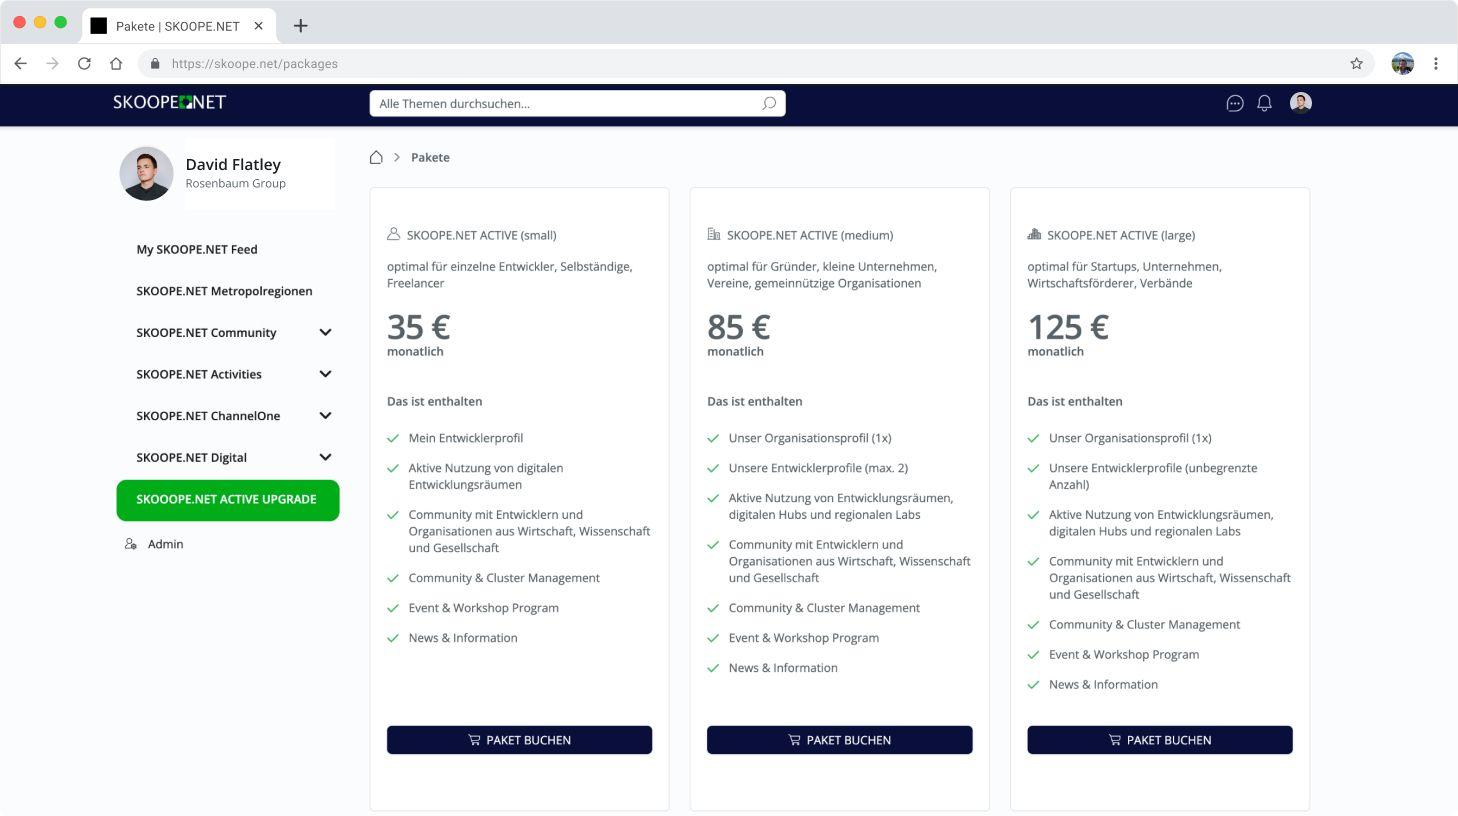Open My SKOOPE.NET Feed
This screenshot has width=1458, height=816.
point(197,249)
